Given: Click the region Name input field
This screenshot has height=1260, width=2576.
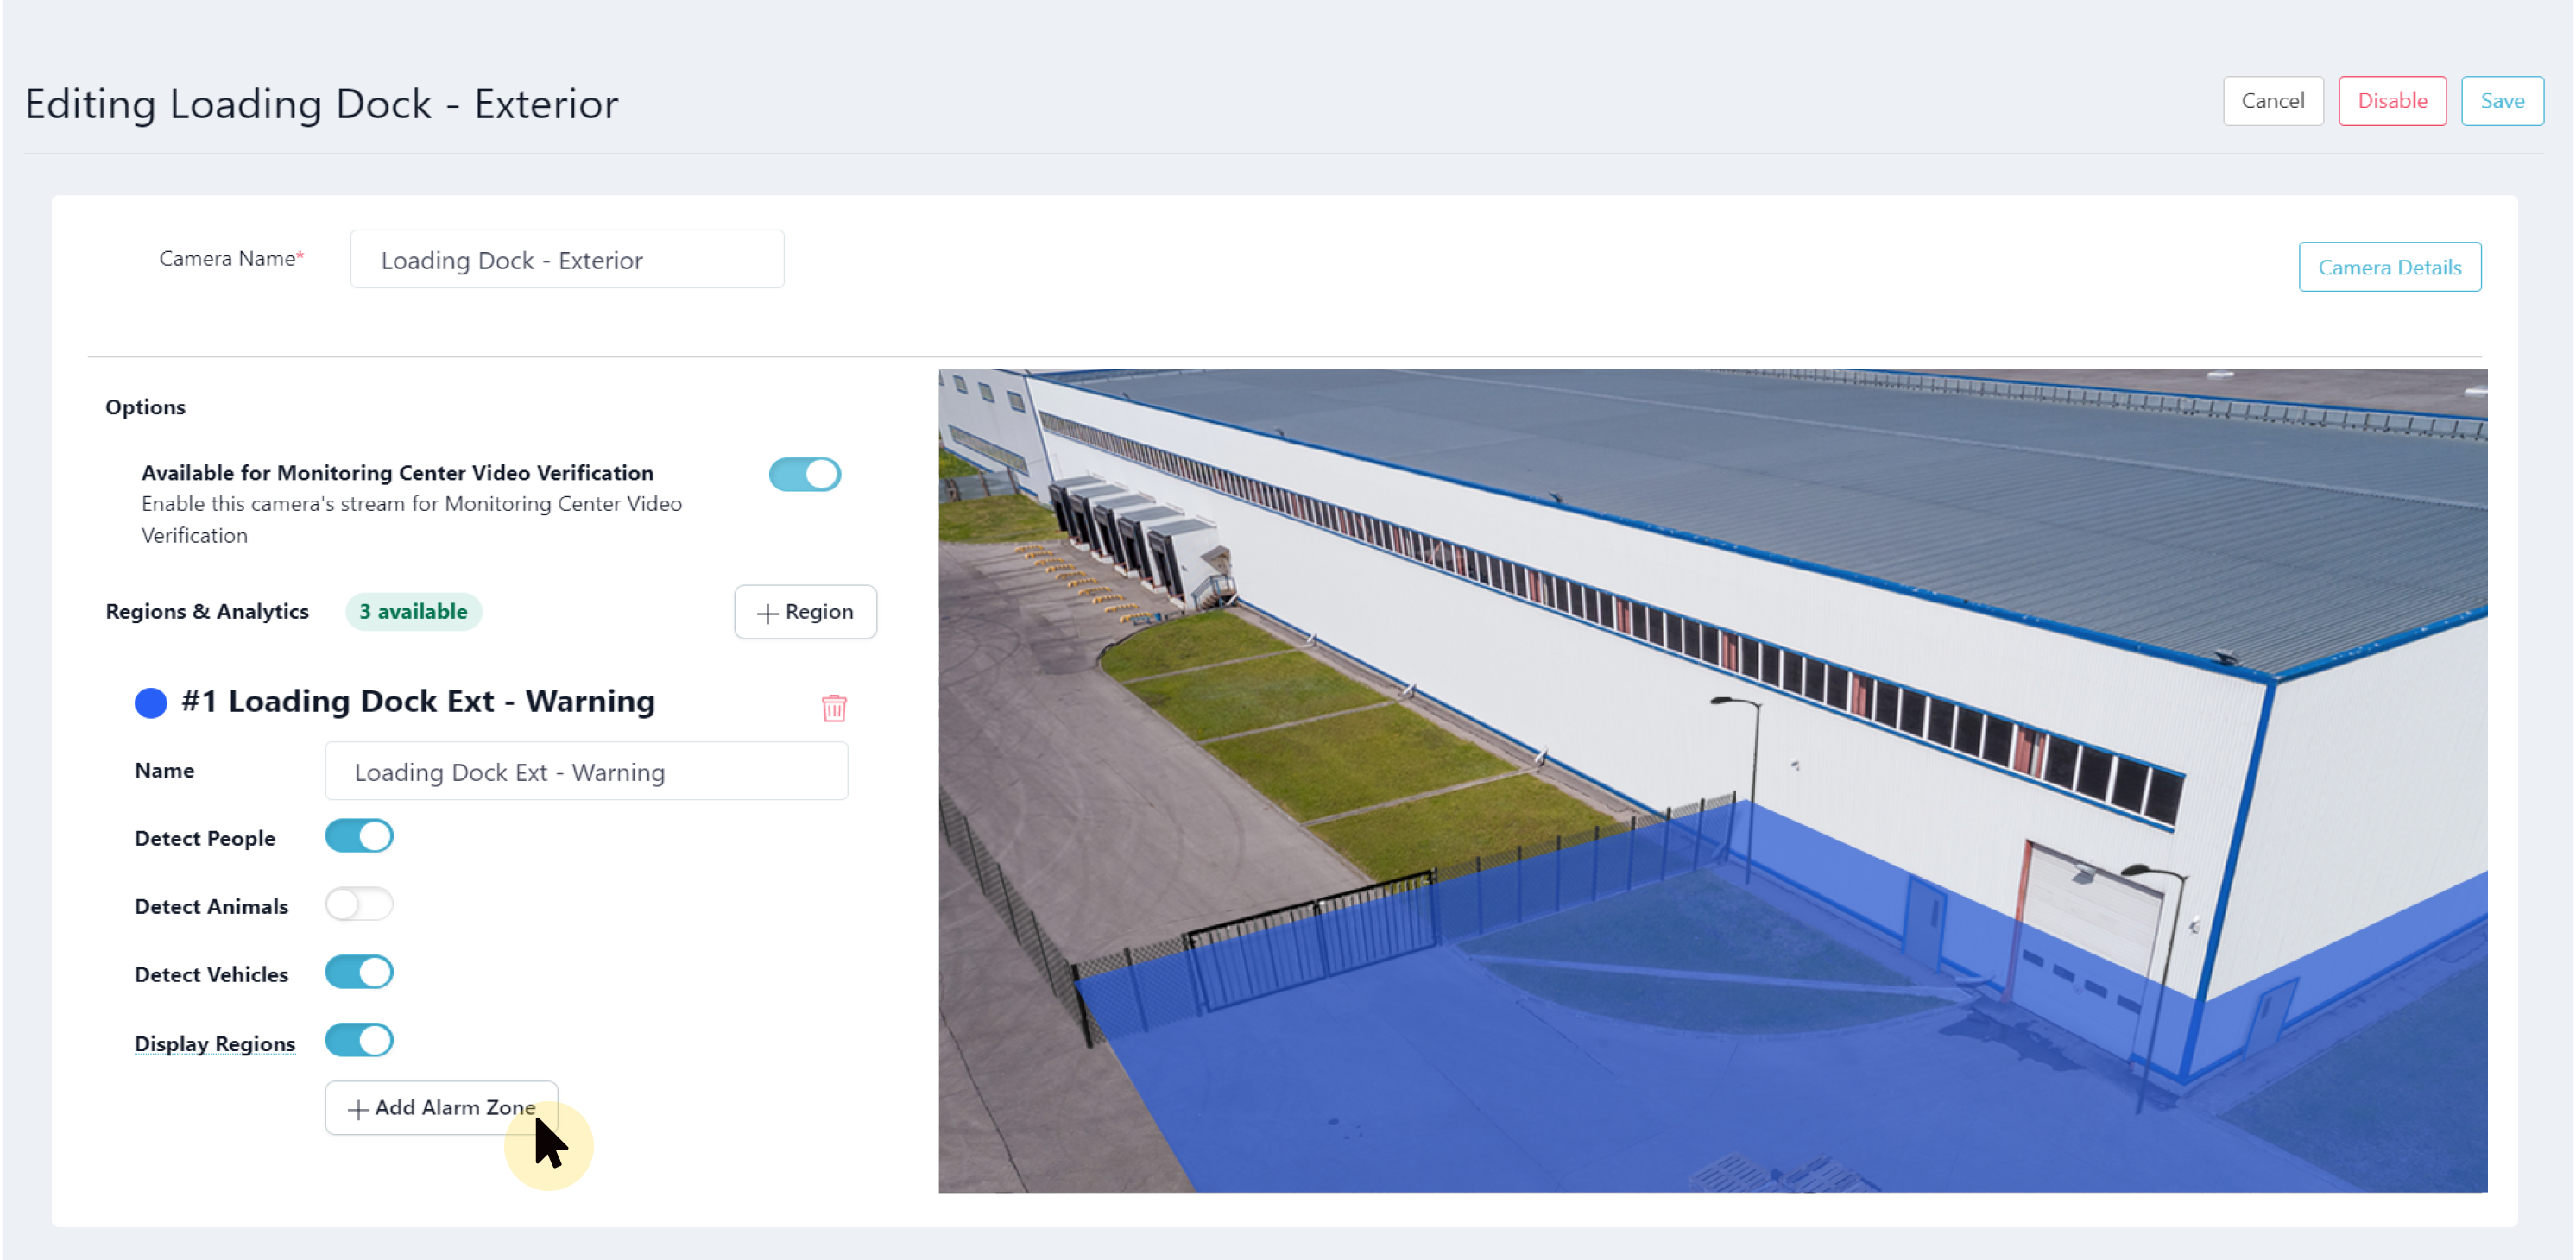Looking at the screenshot, I should point(586,771).
